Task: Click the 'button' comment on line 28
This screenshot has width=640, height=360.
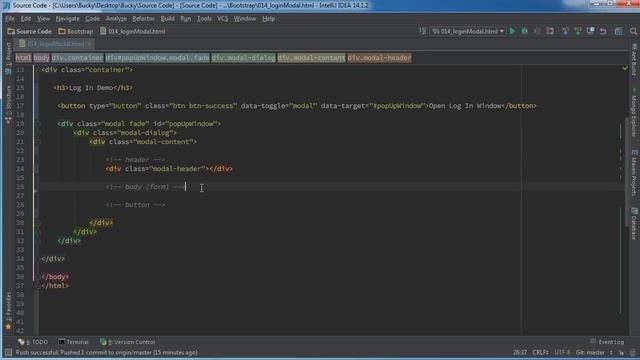Action: click(136, 205)
